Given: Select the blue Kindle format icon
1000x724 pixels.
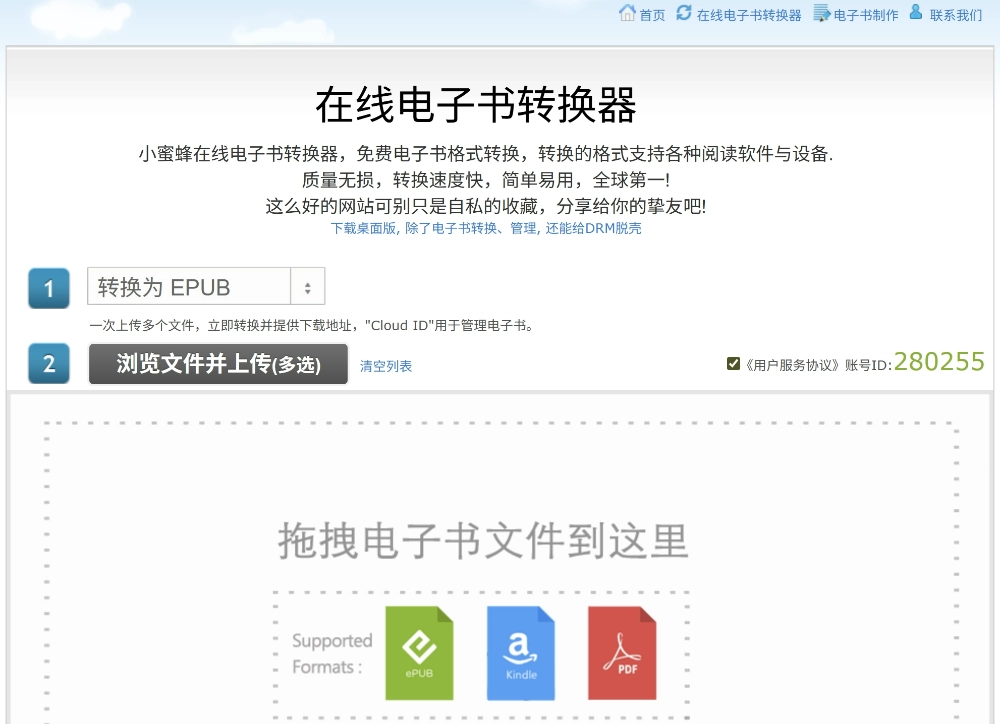Looking at the screenshot, I should [520, 652].
